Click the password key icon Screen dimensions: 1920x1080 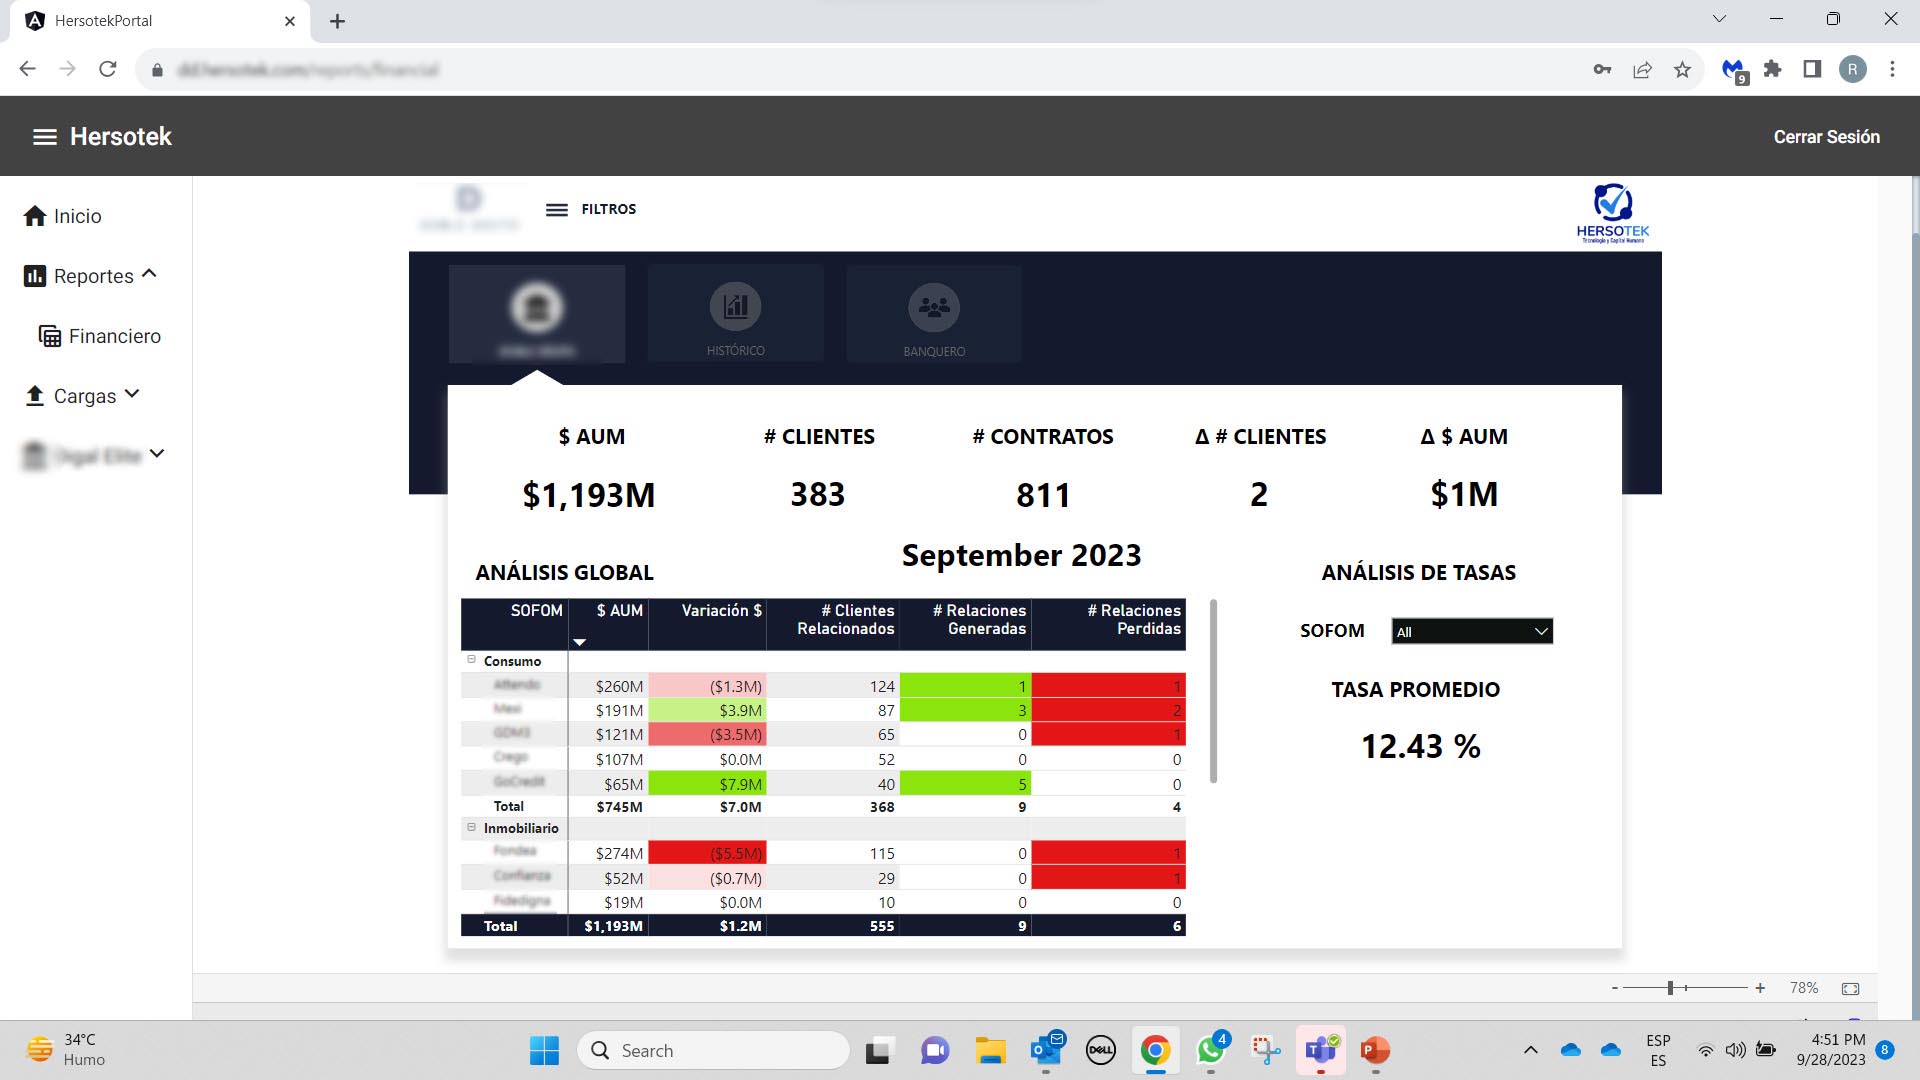[x=1602, y=69]
